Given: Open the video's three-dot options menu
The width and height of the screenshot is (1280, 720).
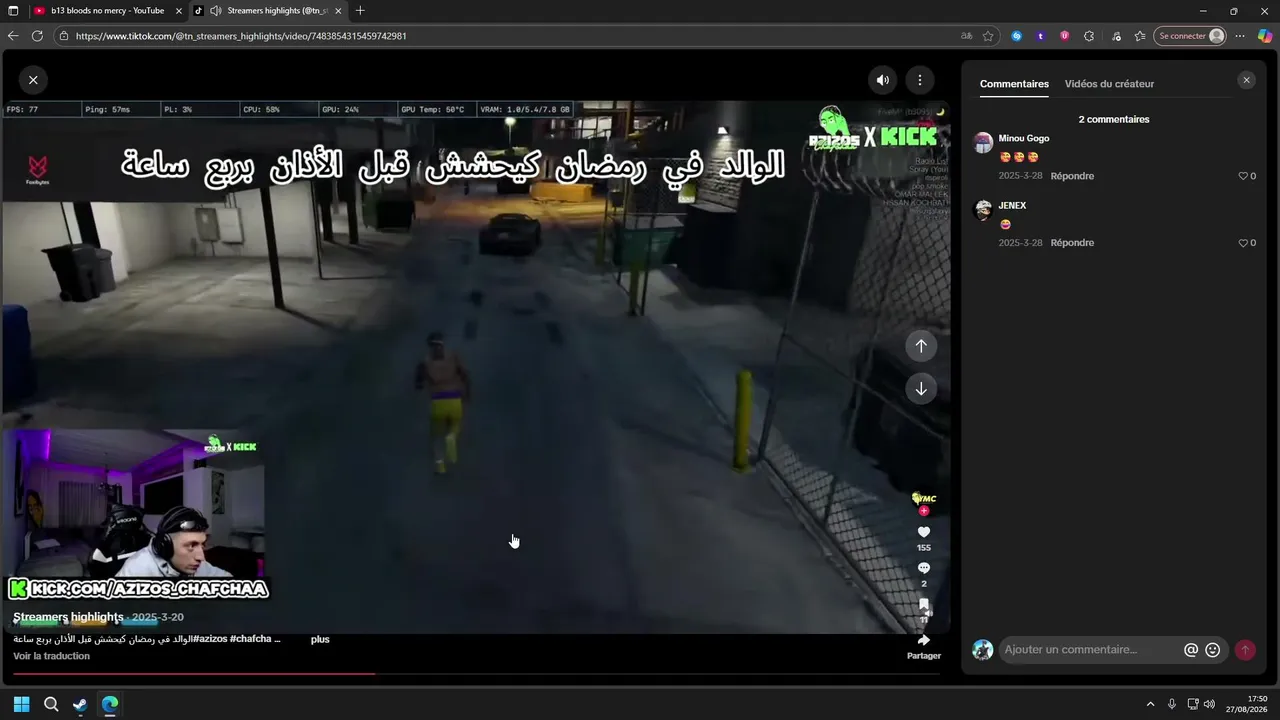Looking at the screenshot, I should (x=920, y=80).
